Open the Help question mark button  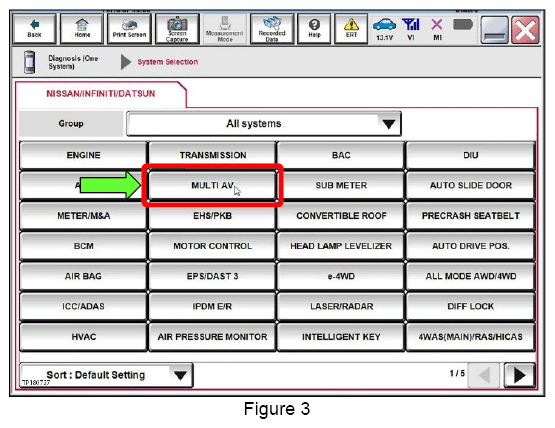coord(314,29)
